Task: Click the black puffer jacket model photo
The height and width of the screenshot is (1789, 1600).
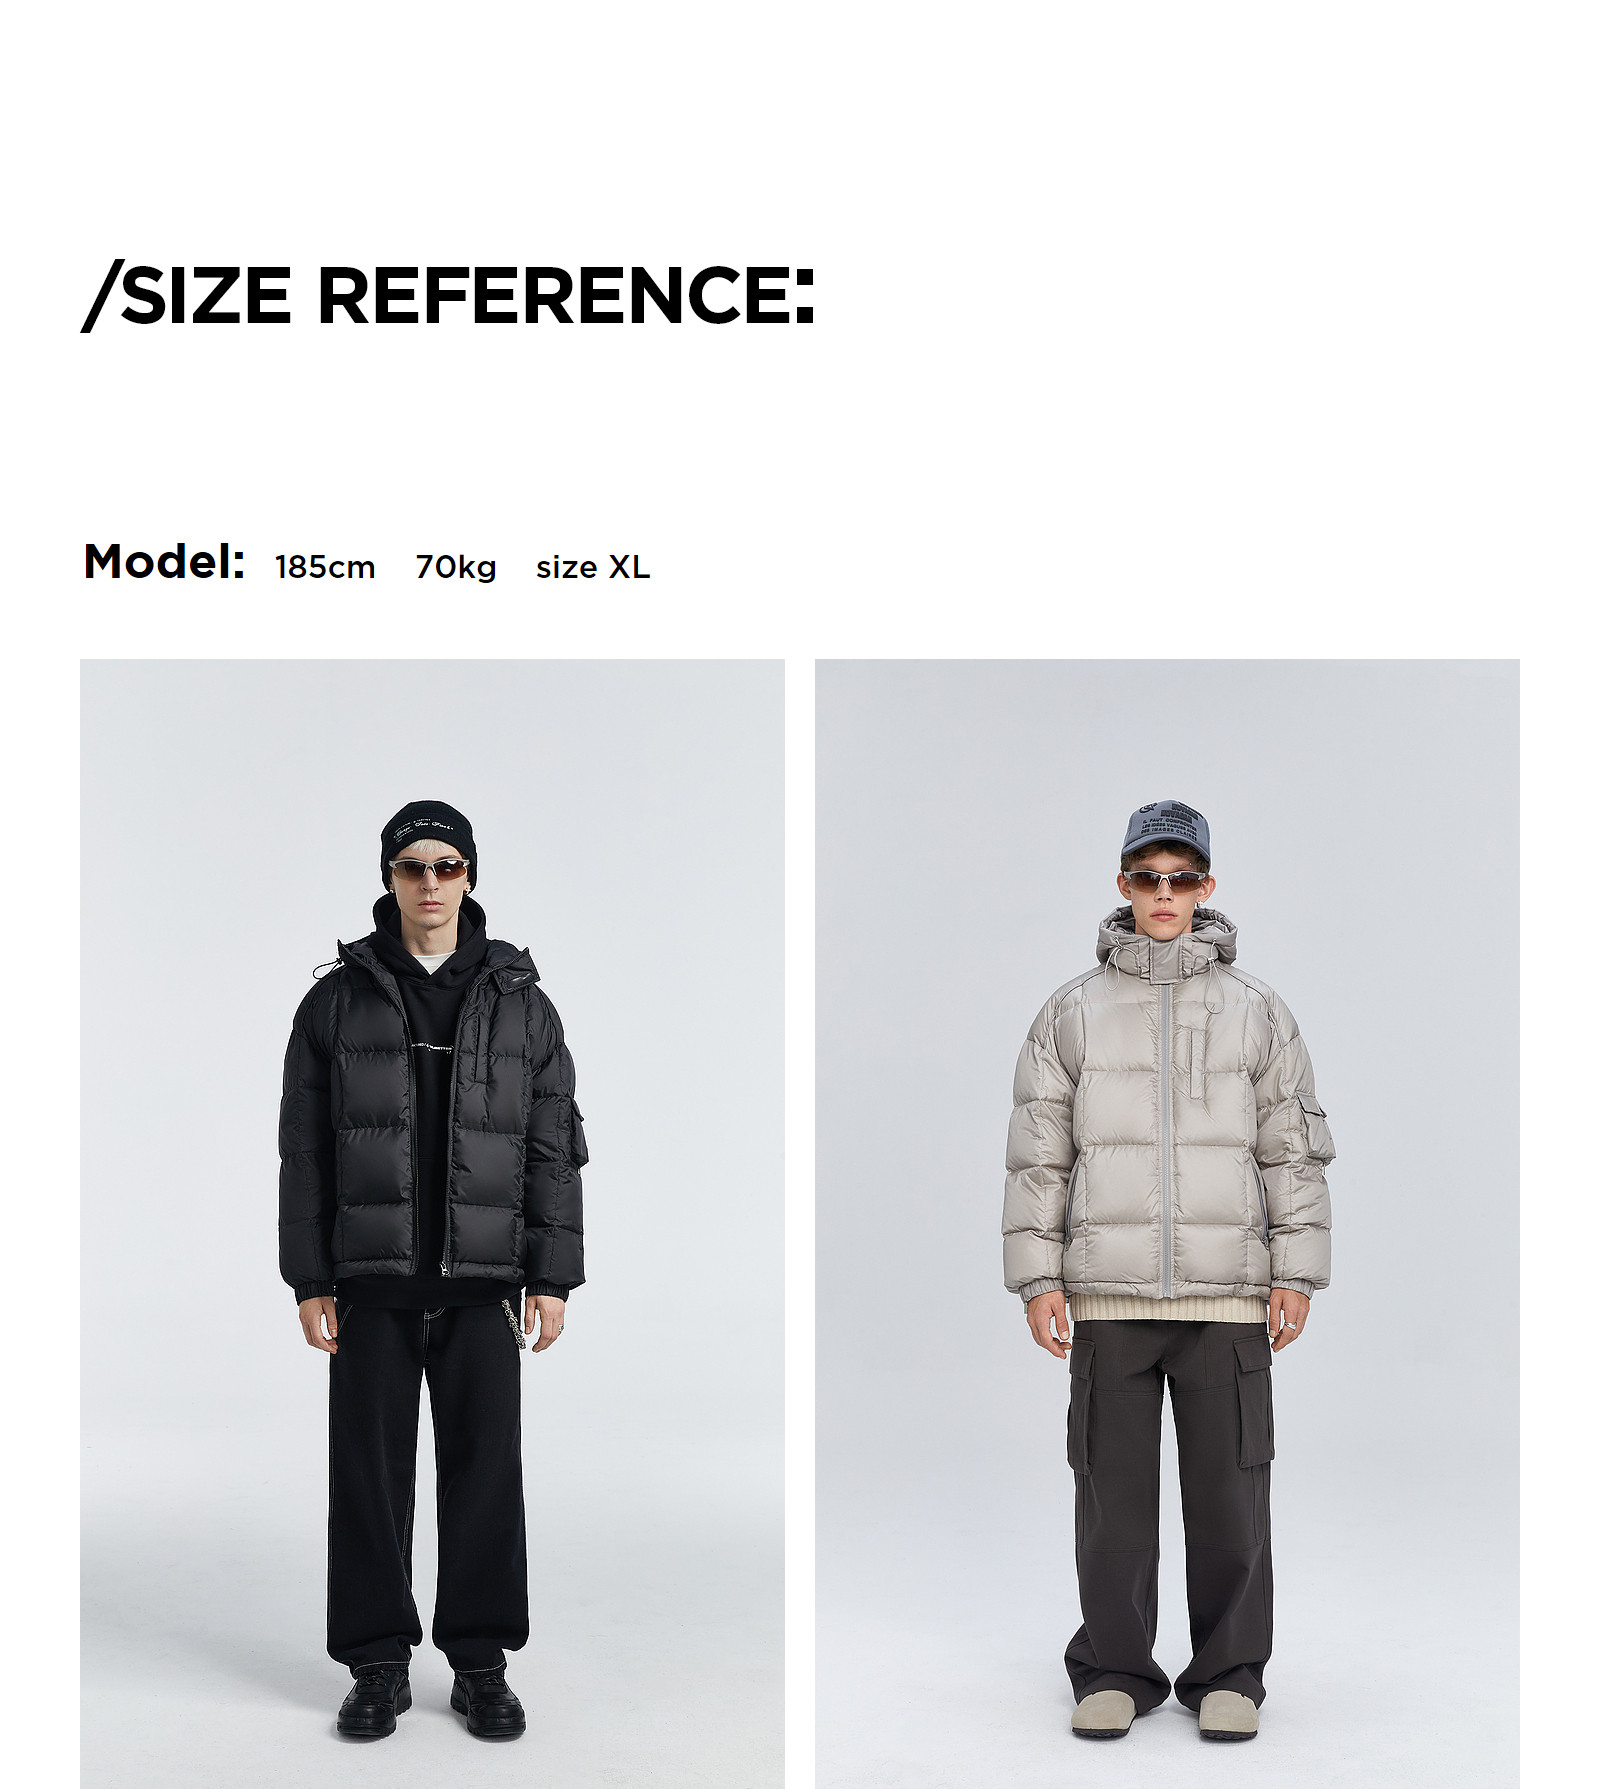Action: pos(432,1223)
